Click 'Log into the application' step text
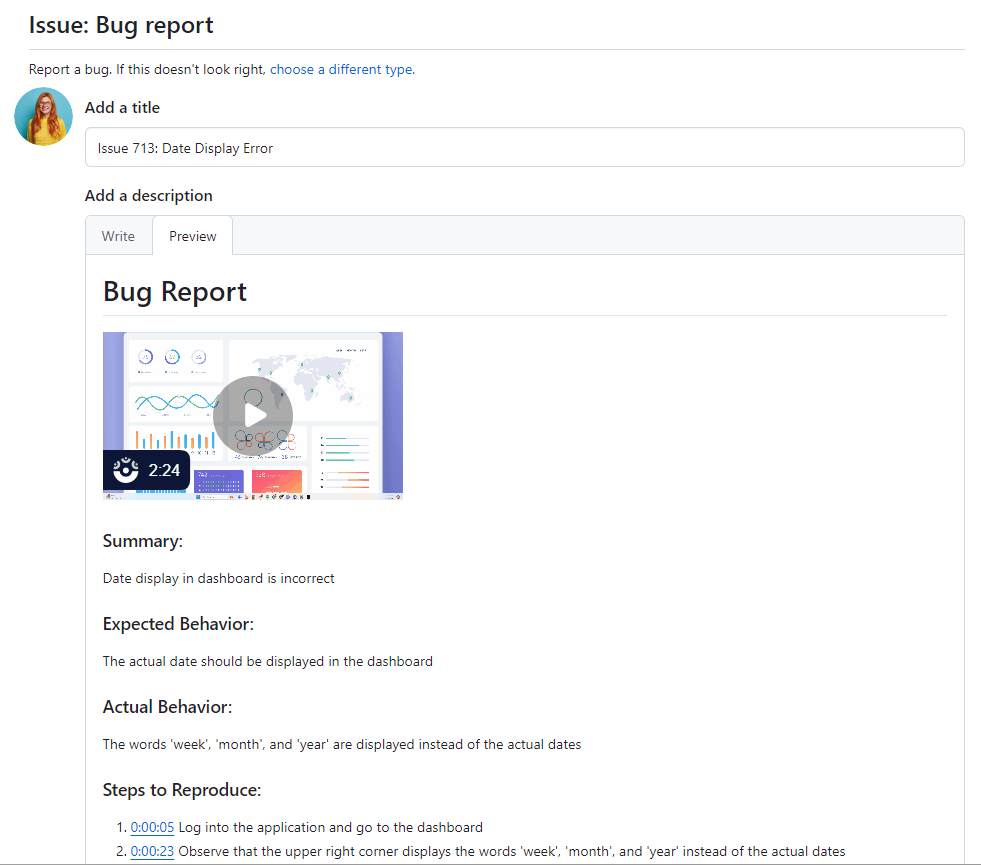 330,827
